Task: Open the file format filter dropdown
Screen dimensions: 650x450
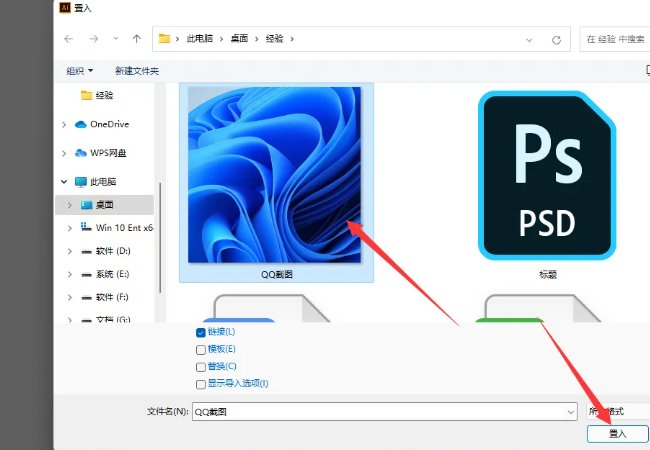Action: 618,411
